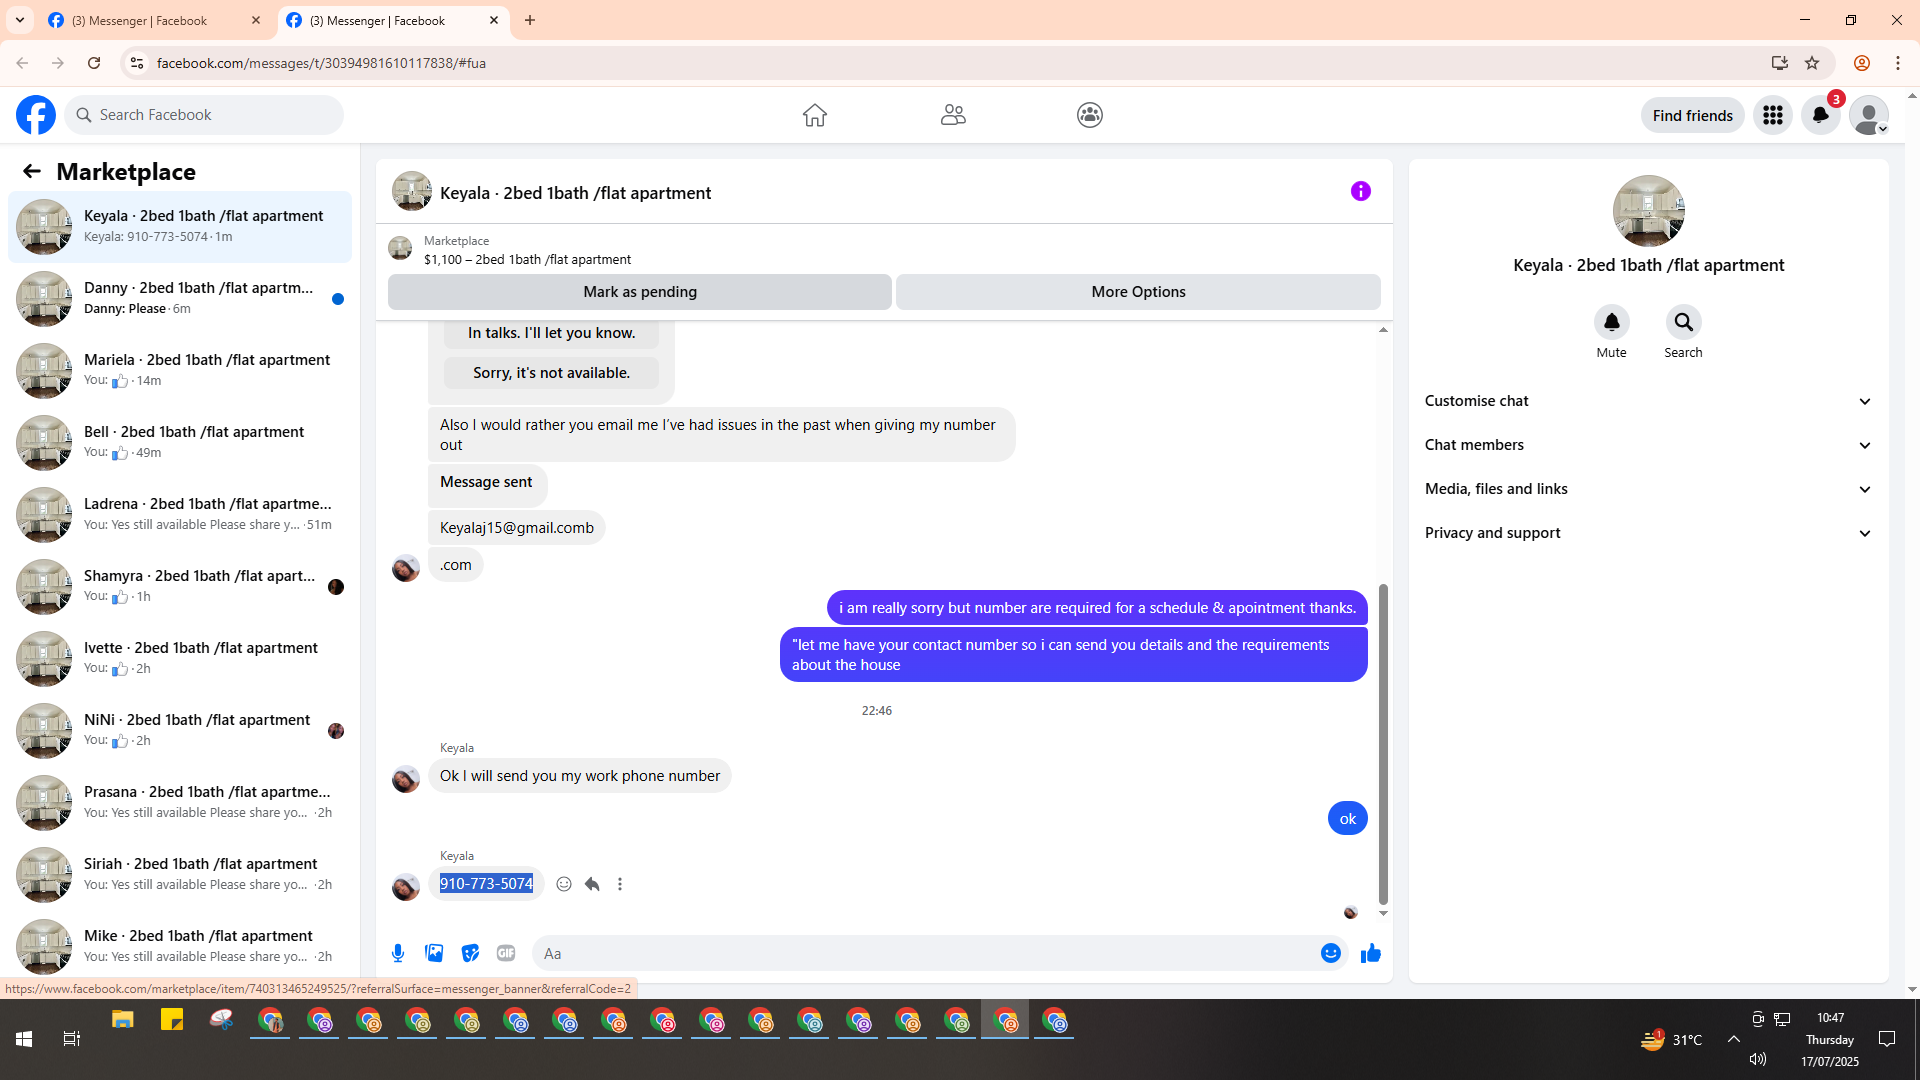Screen dimensions: 1920x1080
Task: Choose quick reply "Sorry, it's not available."
Action: pos(552,373)
